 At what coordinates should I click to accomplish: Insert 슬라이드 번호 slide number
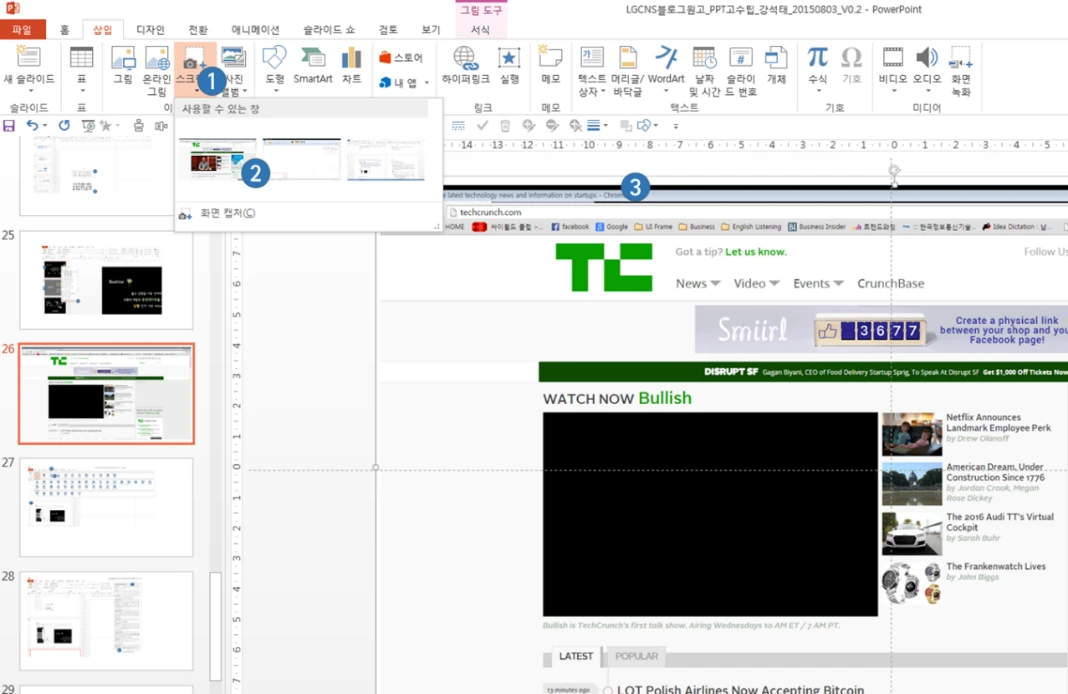(741, 71)
